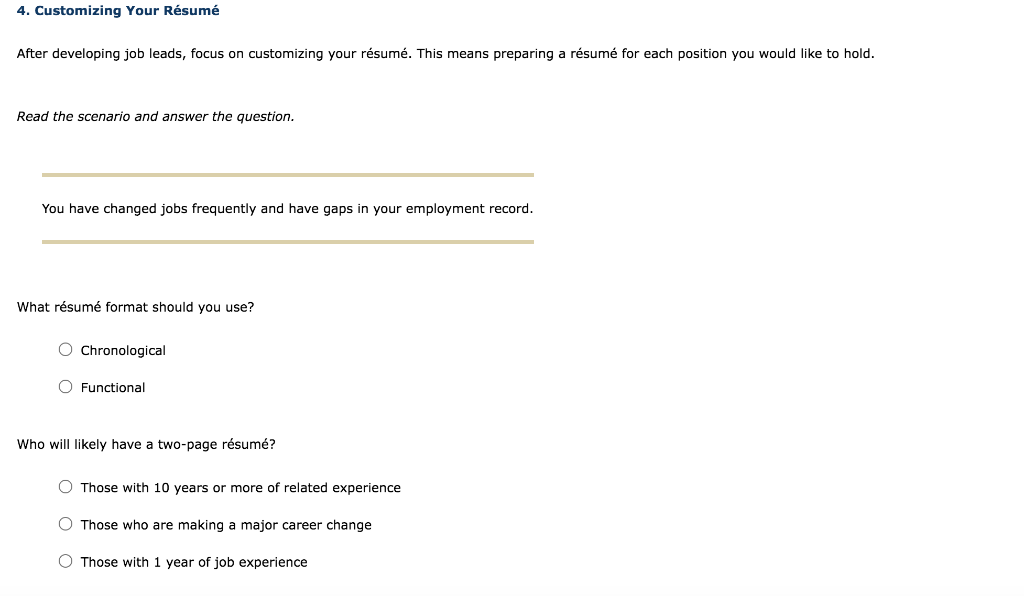Click the '4. Customizing Your Résumé' heading
Viewport: 1024px width, 596px height.
118,11
